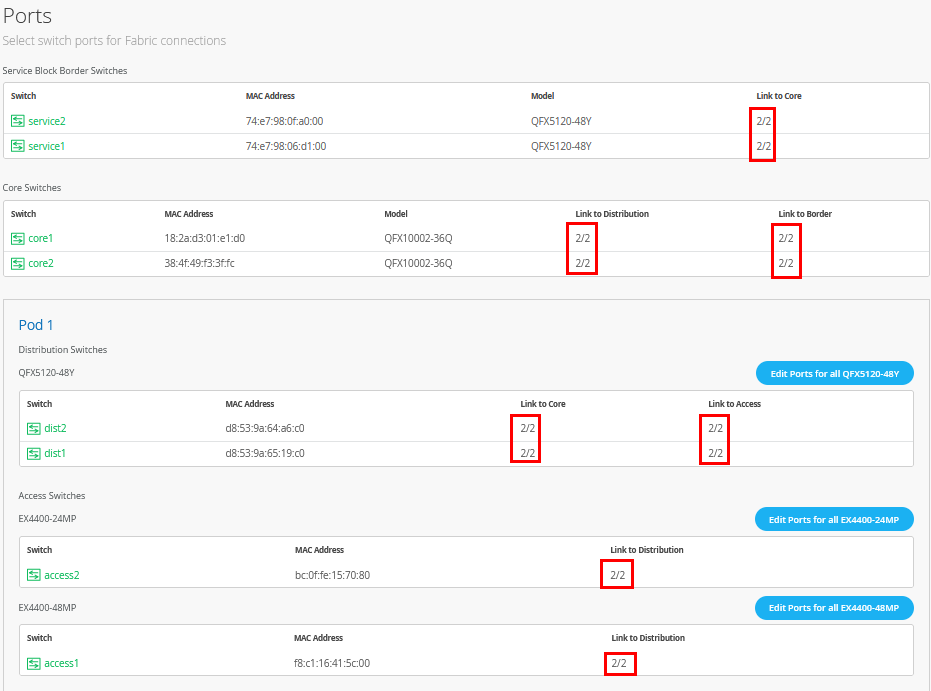Click the Service Block Border Switches label

point(65,71)
